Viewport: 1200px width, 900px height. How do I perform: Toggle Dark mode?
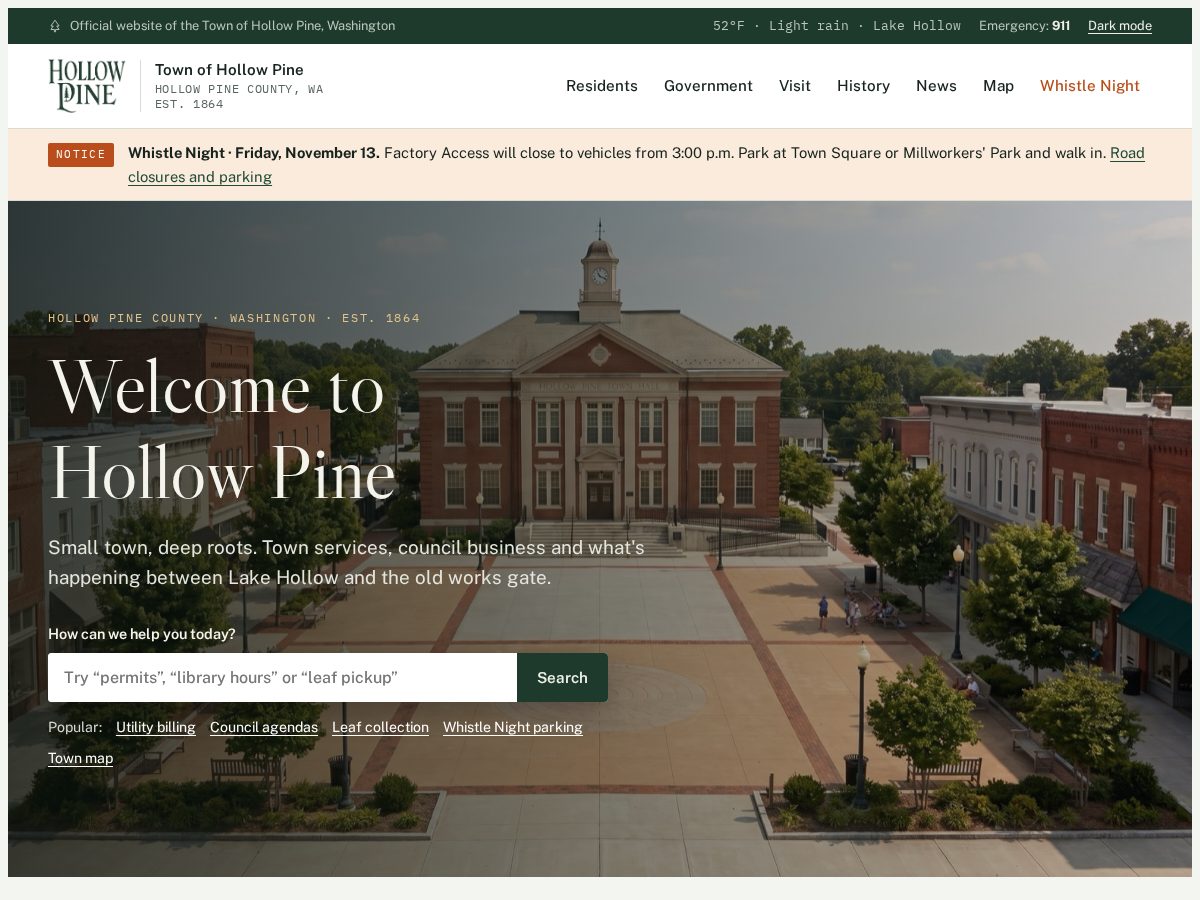click(1119, 26)
